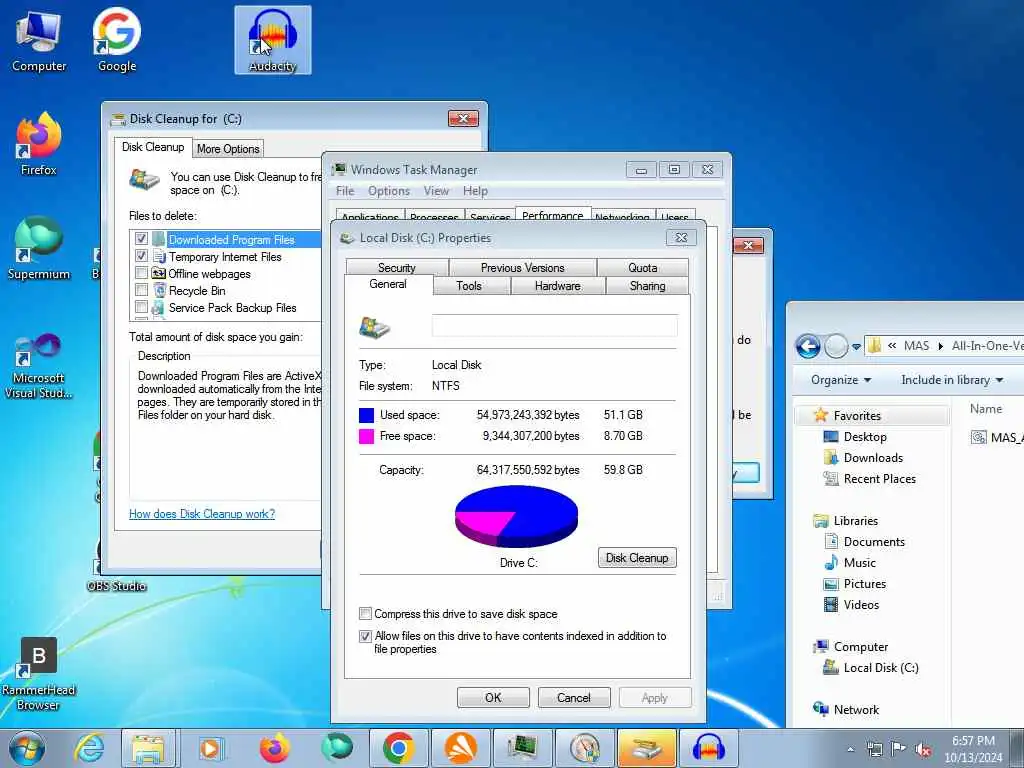Select the Firefox desktop shortcut
Viewport: 1024px width, 768px height.
tap(39, 144)
